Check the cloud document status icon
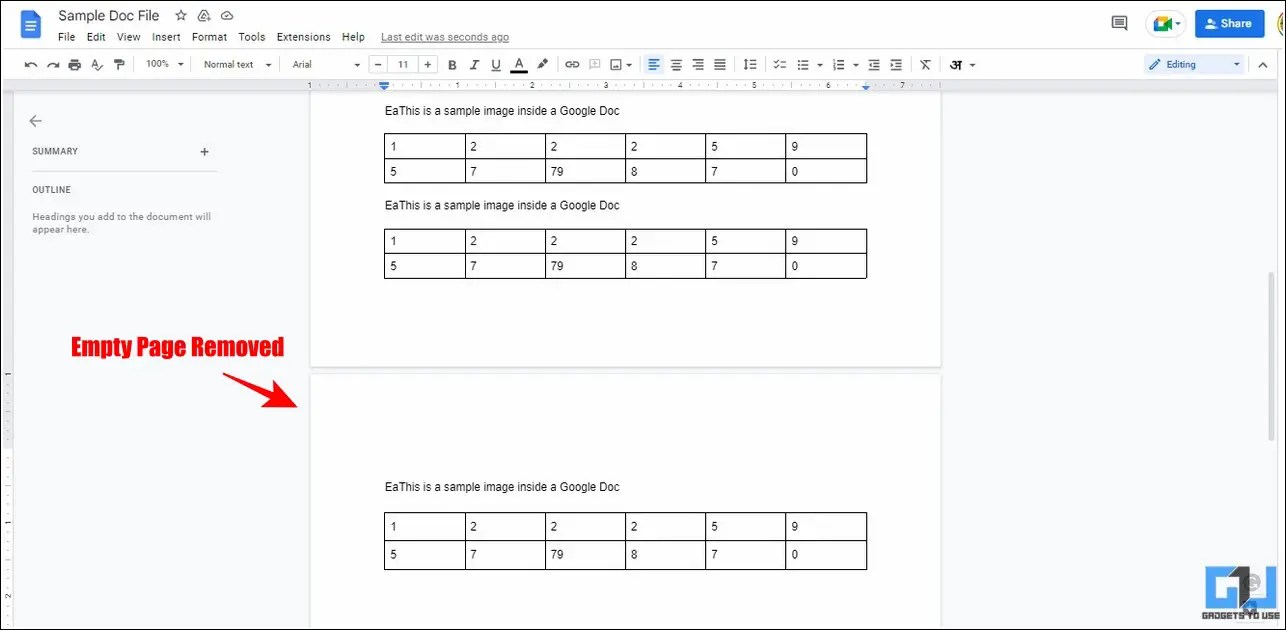The image size is (1286, 630). (x=227, y=16)
